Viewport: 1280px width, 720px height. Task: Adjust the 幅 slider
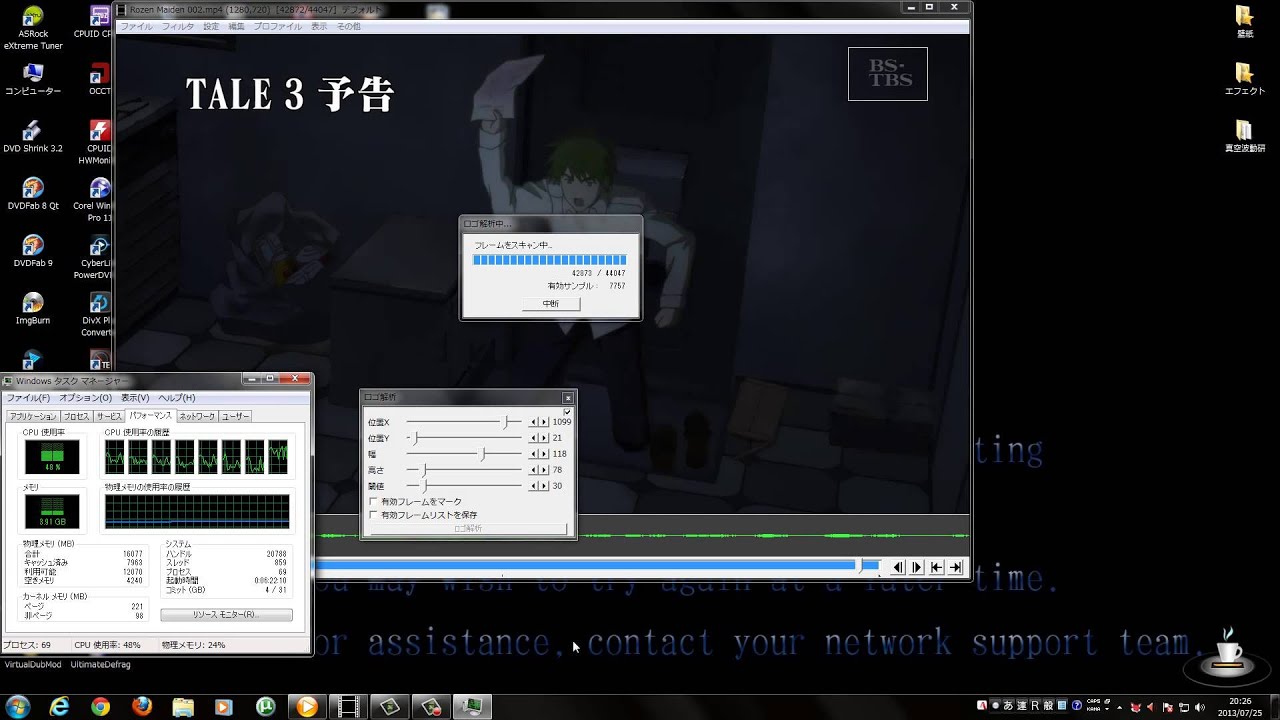click(464, 454)
